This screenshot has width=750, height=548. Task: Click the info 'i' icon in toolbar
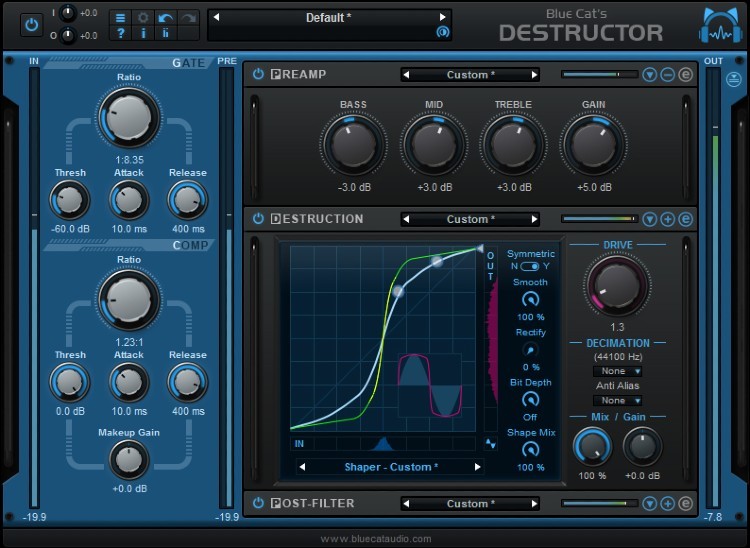point(143,33)
